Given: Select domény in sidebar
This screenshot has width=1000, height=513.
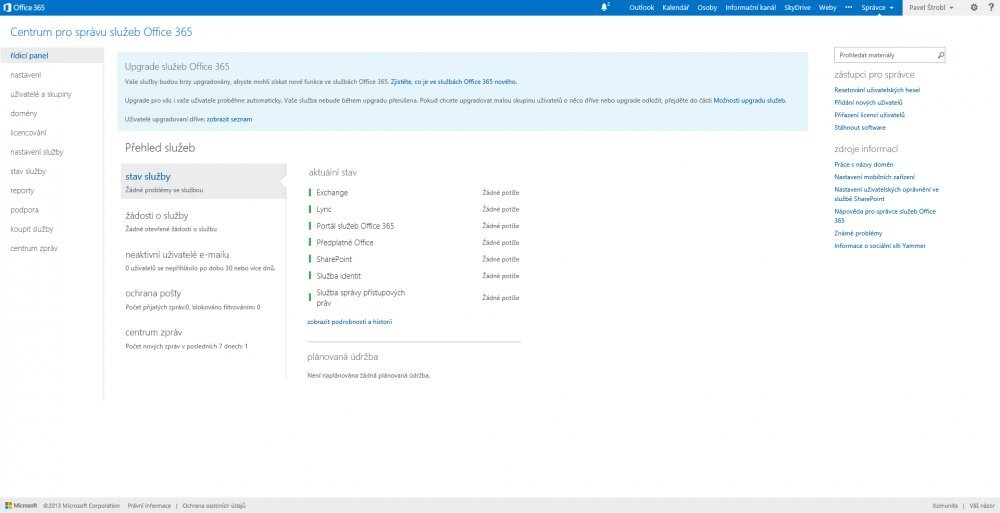Looking at the screenshot, I should tap(24, 113).
